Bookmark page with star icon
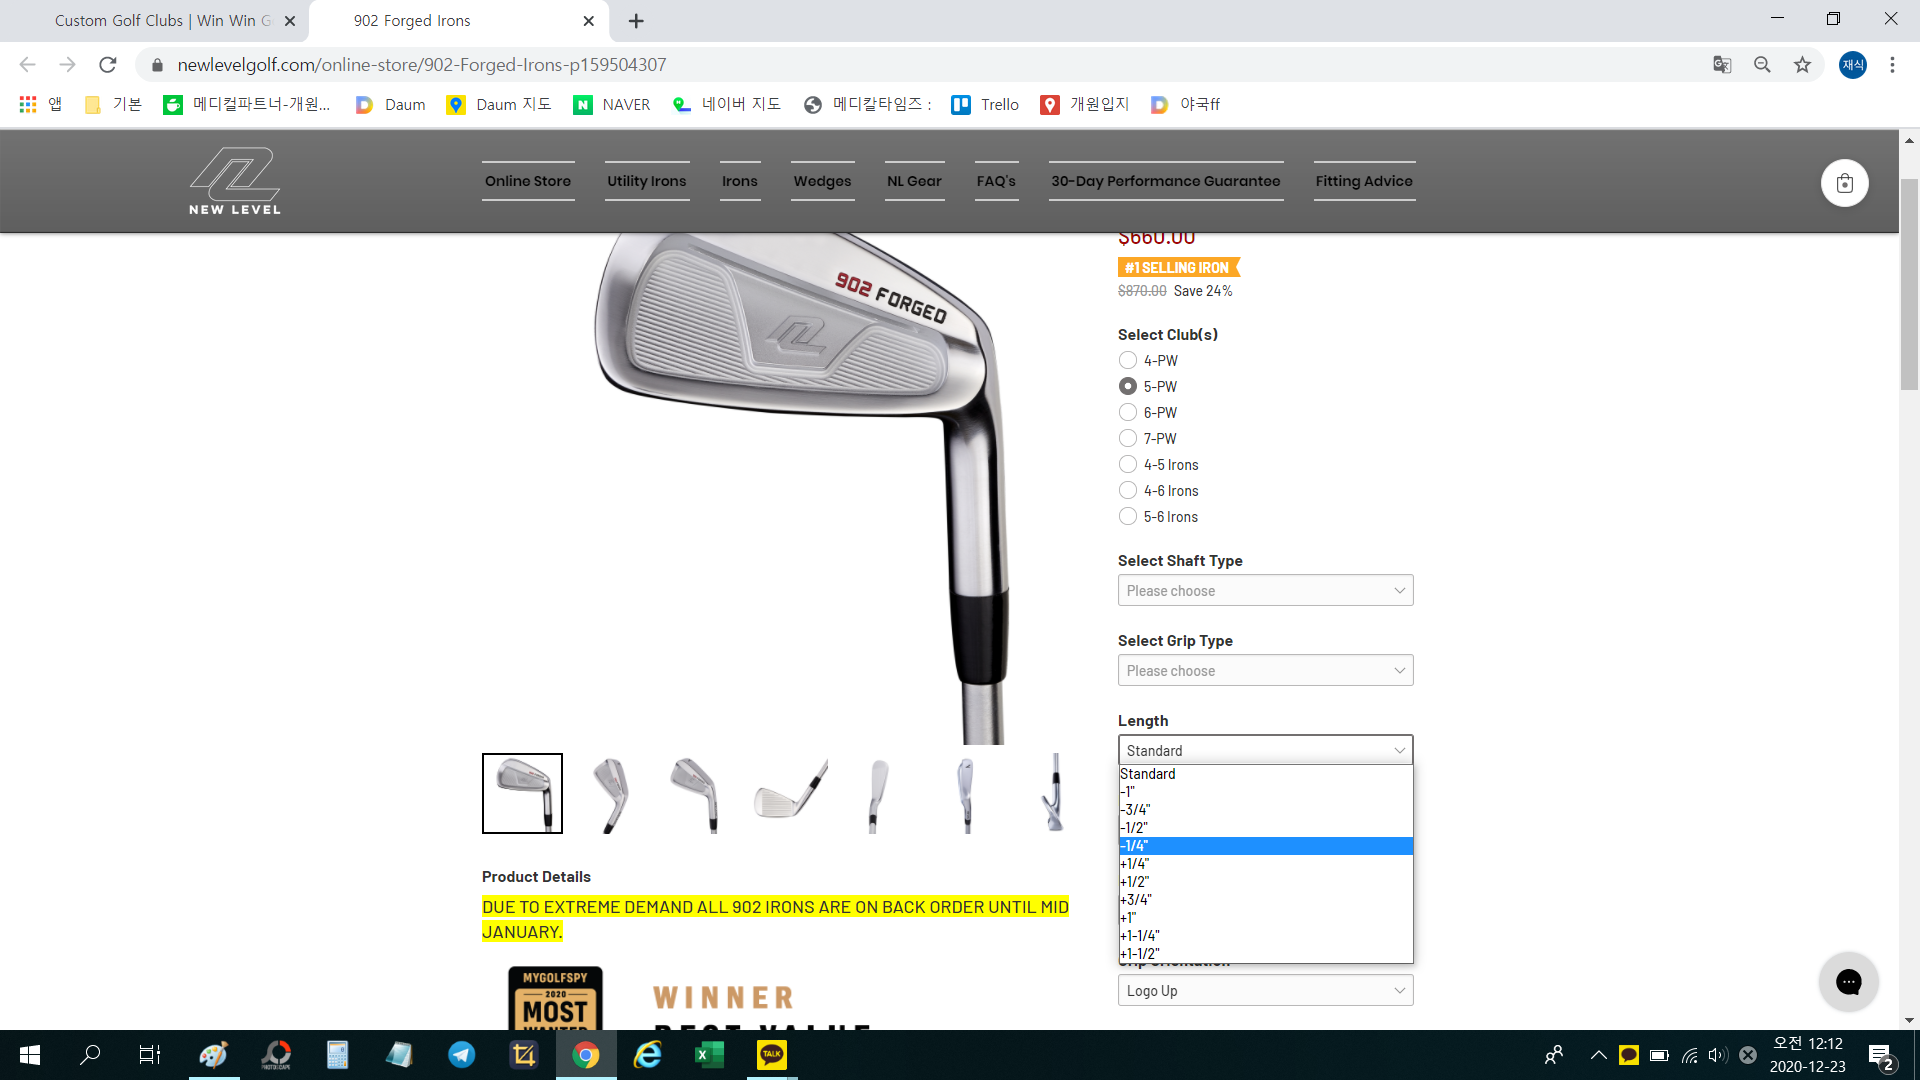 [x=1802, y=65]
